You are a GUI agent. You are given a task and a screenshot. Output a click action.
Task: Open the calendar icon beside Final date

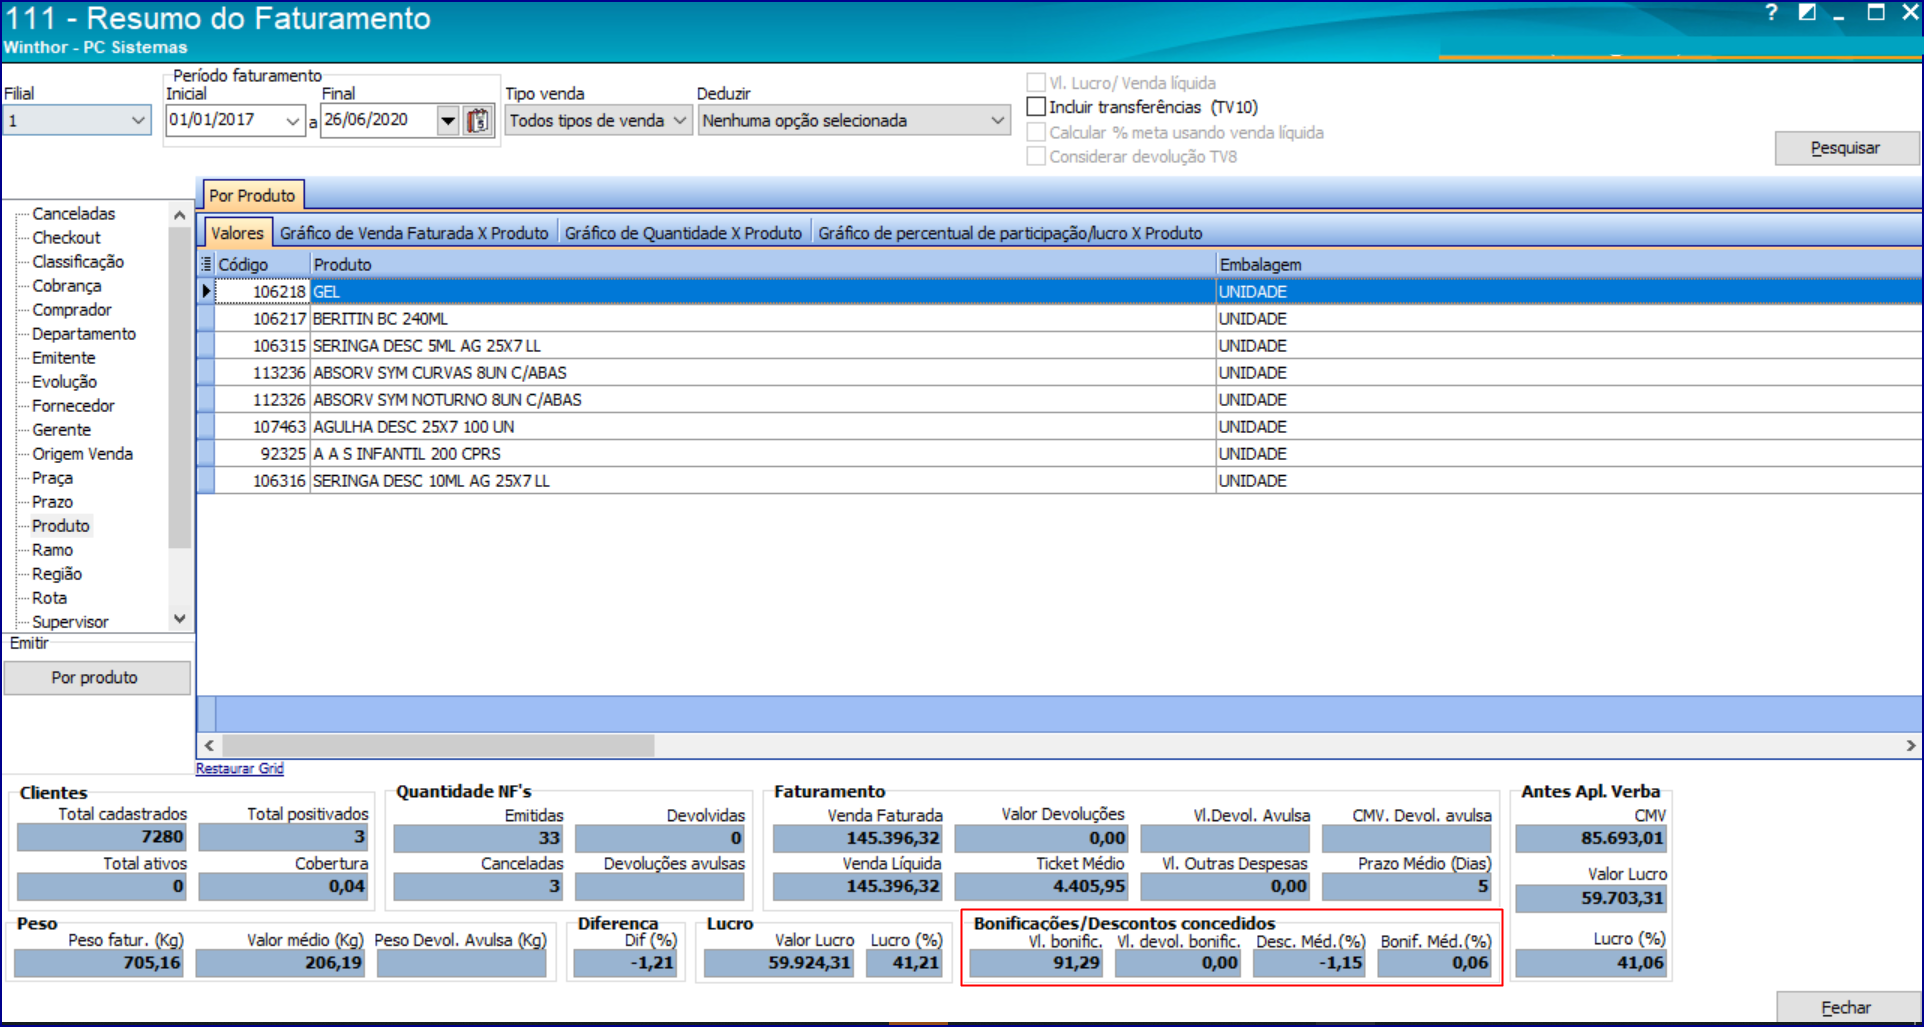point(479,121)
